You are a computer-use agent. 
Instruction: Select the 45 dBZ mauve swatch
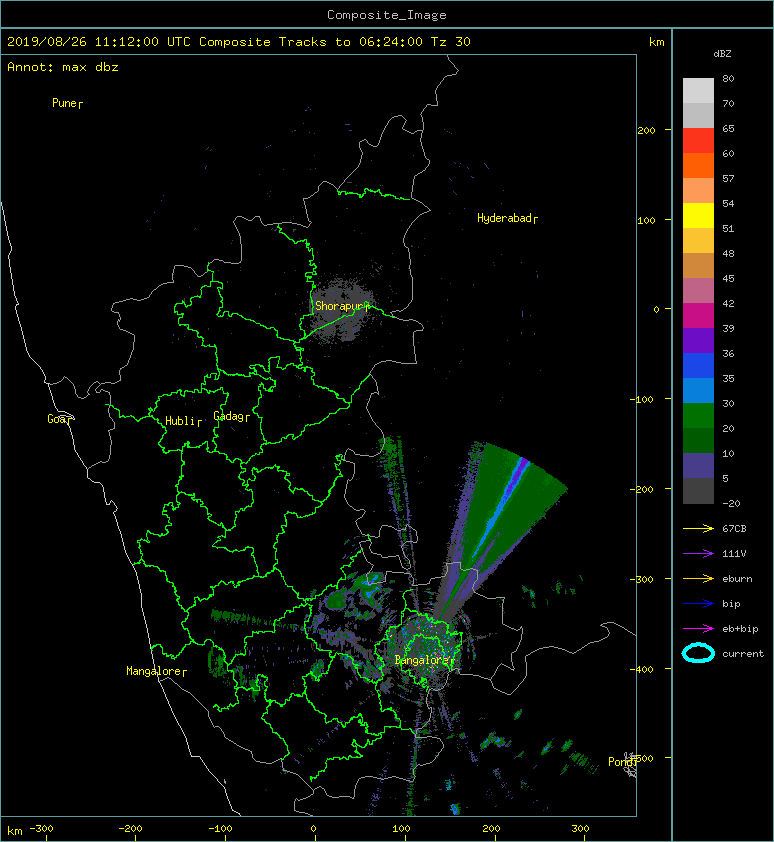click(x=698, y=291)
